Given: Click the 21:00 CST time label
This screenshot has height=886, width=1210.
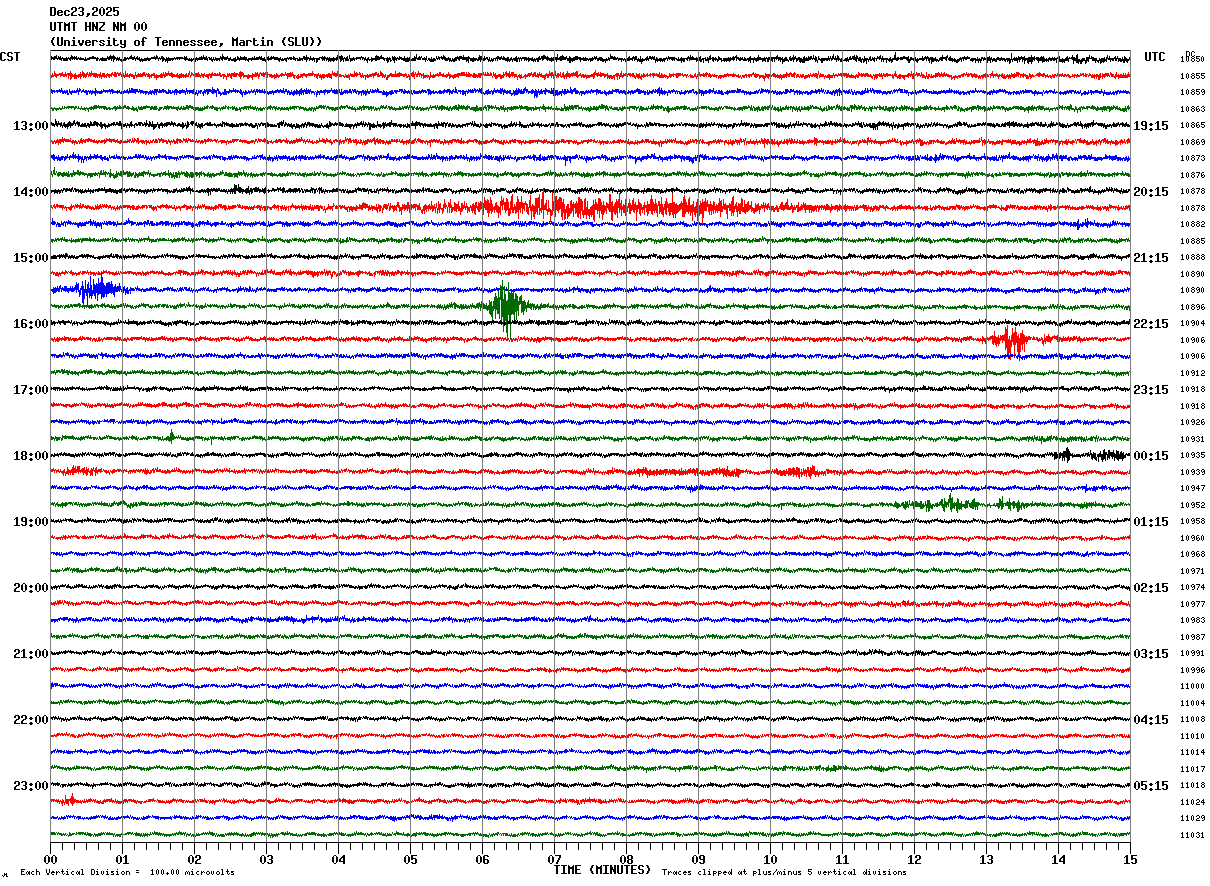Looking at the screenshot, I should (30, 654).
